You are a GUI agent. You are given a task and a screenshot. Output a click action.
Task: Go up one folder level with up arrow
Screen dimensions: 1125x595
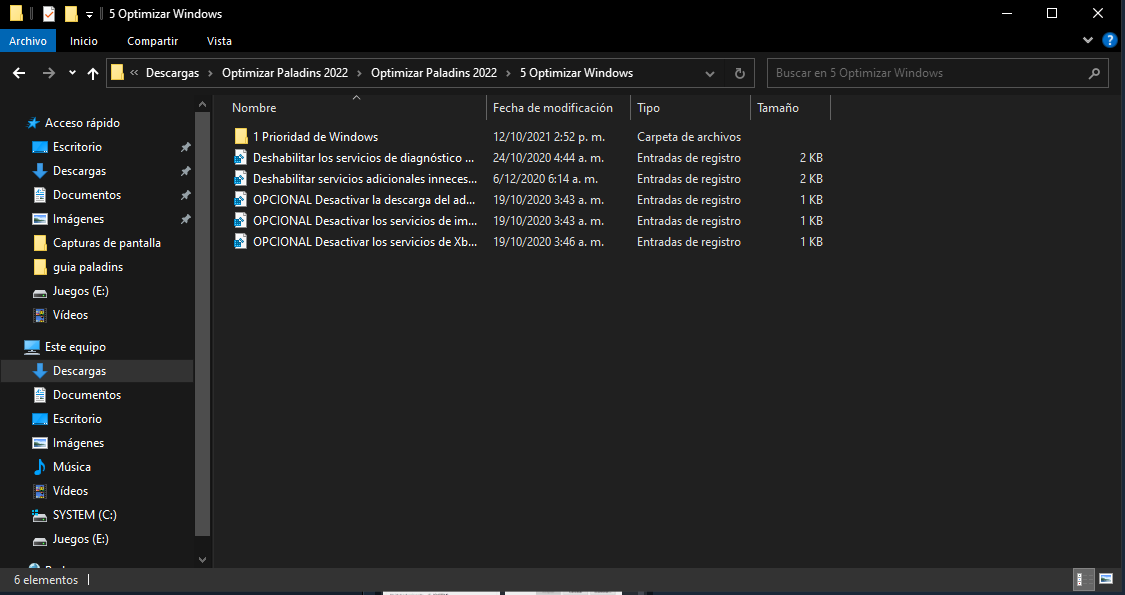93,73
